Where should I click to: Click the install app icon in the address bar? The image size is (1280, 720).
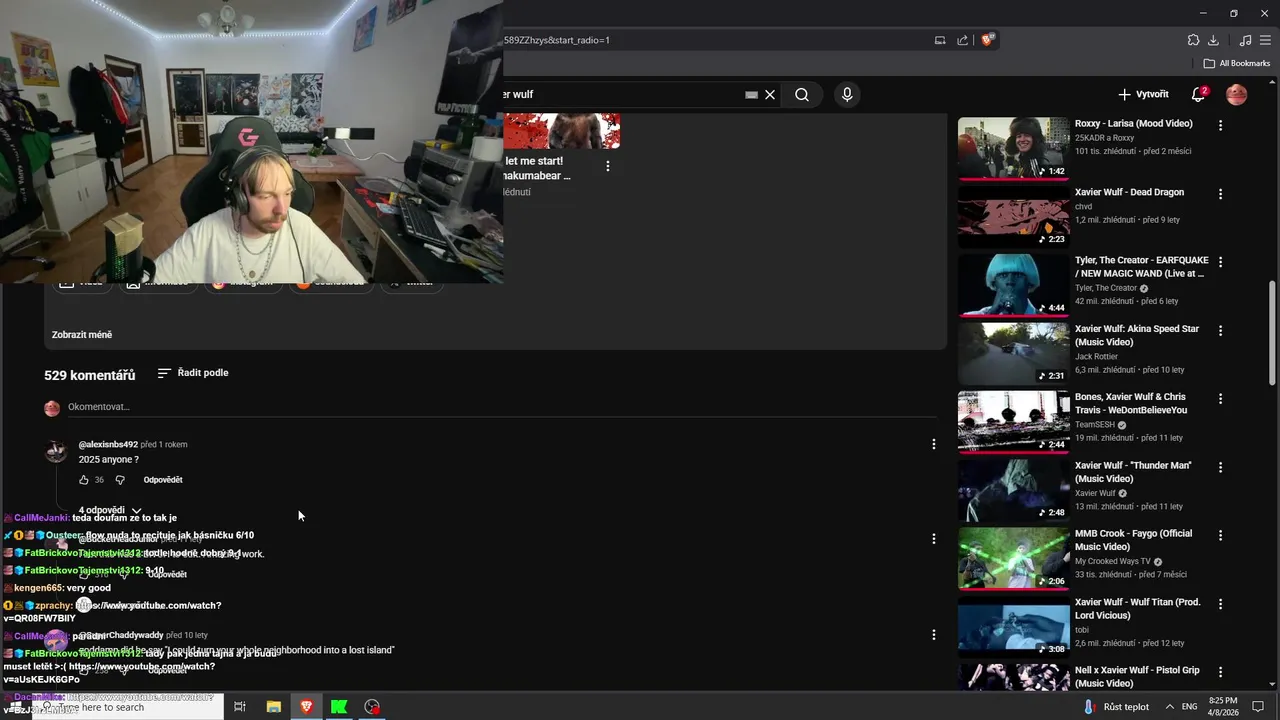click(940, 40)
